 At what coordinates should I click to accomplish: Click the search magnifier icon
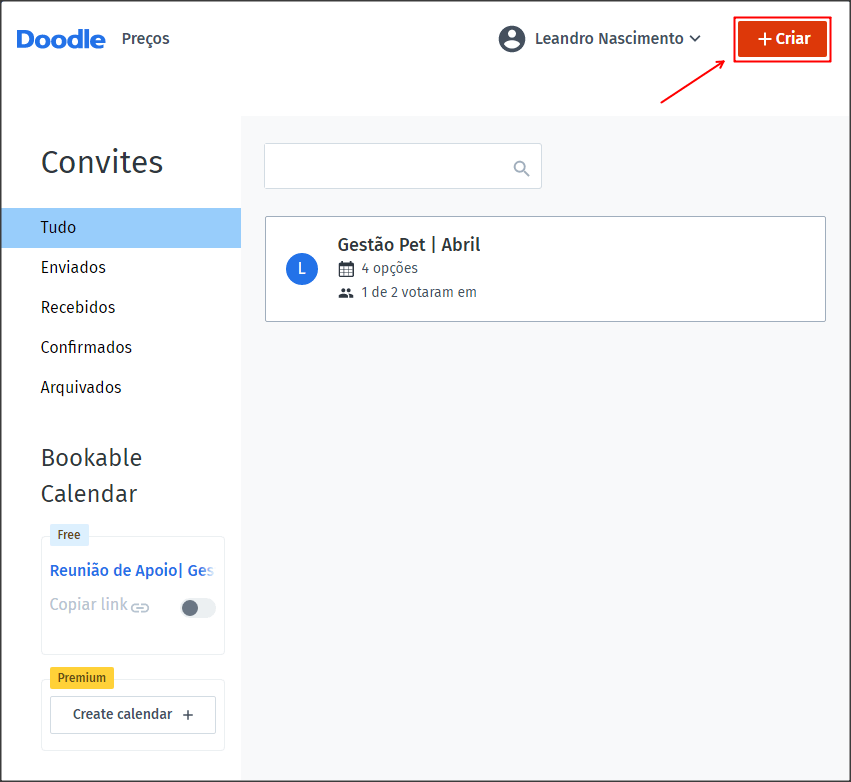[x=521, y=168]
